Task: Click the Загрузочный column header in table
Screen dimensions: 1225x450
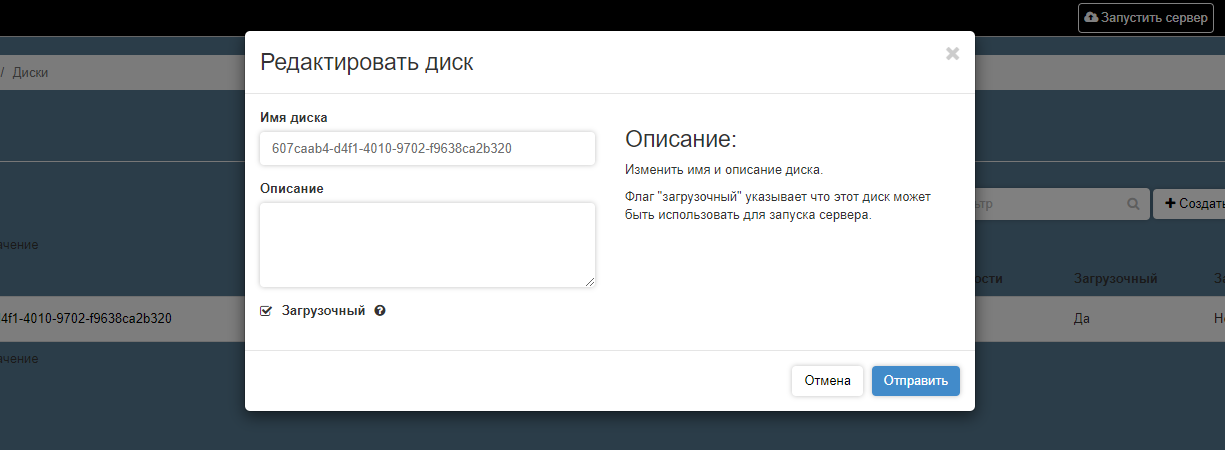Action: pyautogui.click(x=1115, y=279)
